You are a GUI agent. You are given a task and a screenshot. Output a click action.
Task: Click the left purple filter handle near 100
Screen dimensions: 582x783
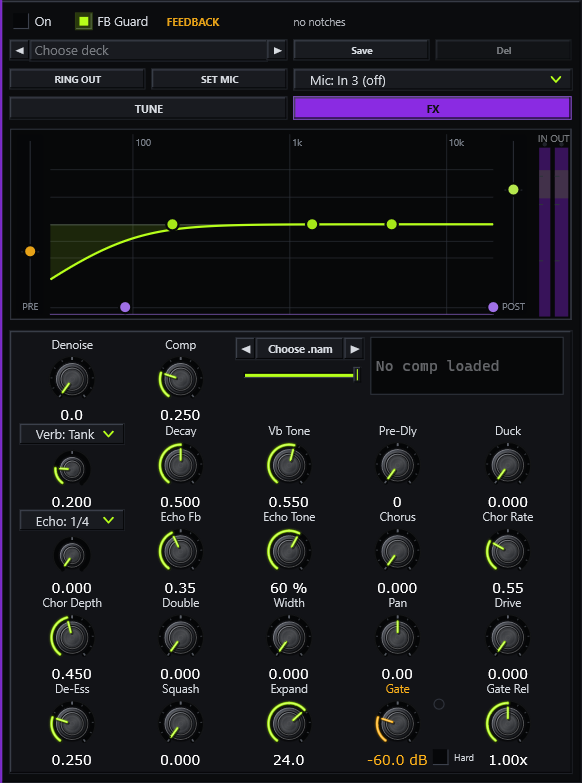pos(125,307)
